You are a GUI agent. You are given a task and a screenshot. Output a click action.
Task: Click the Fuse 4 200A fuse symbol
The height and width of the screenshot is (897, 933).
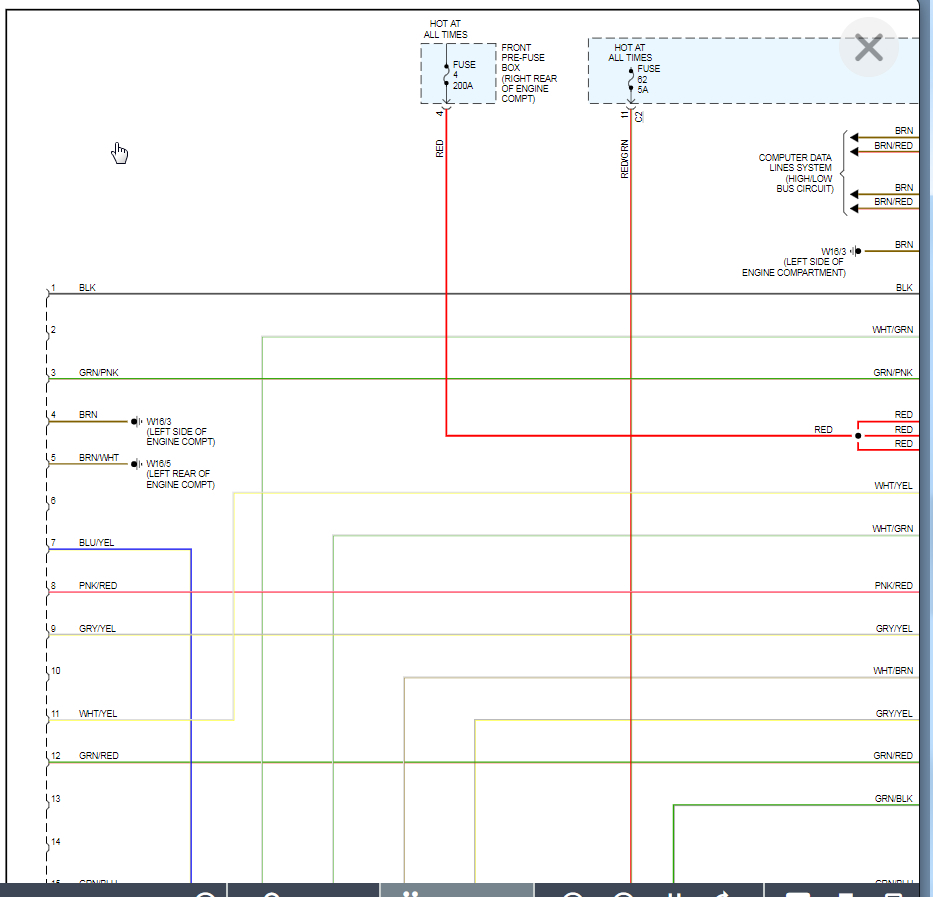tap(446, 74)
